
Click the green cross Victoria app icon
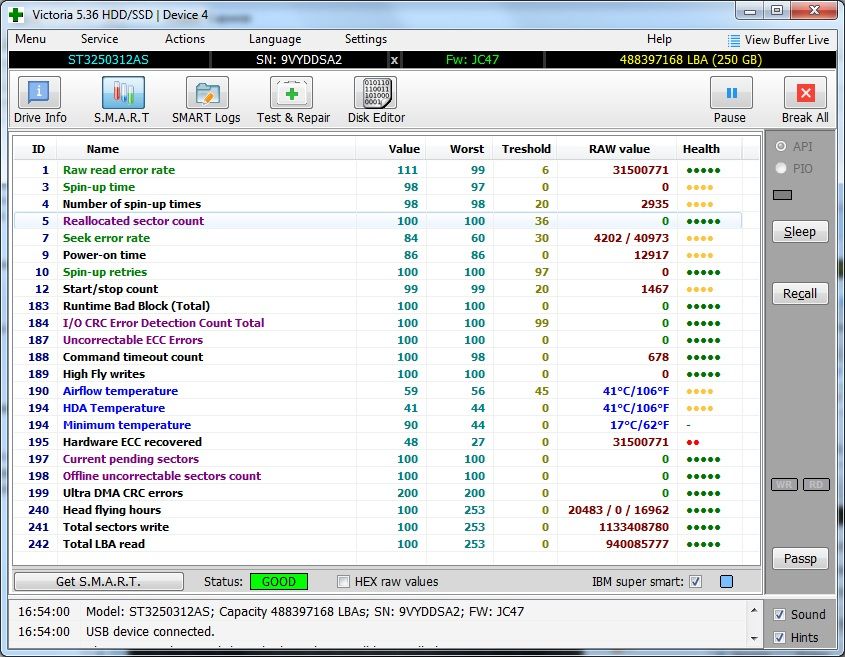pyautogui.click(x=16, y=15)
